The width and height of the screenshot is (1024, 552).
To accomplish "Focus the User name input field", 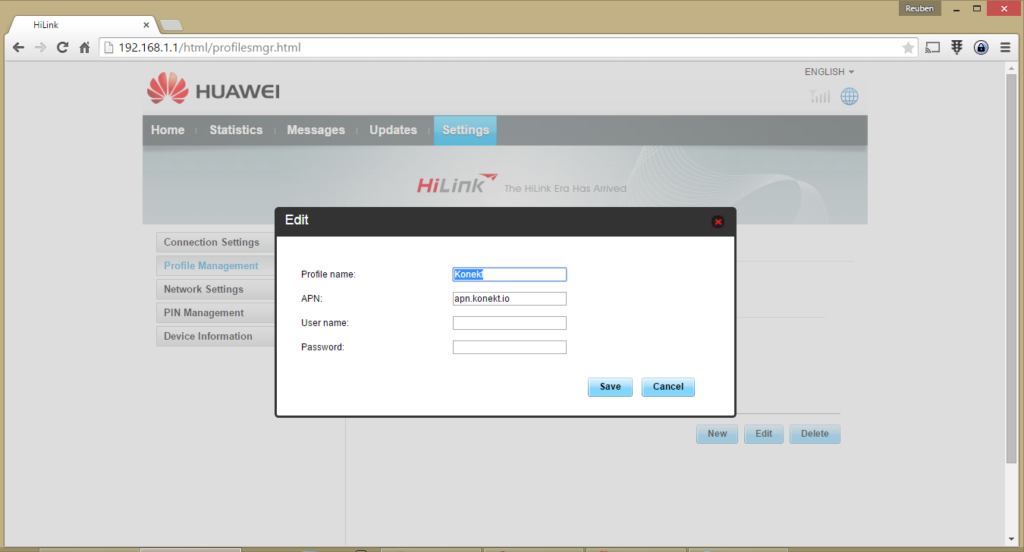I will click(509, 323).
